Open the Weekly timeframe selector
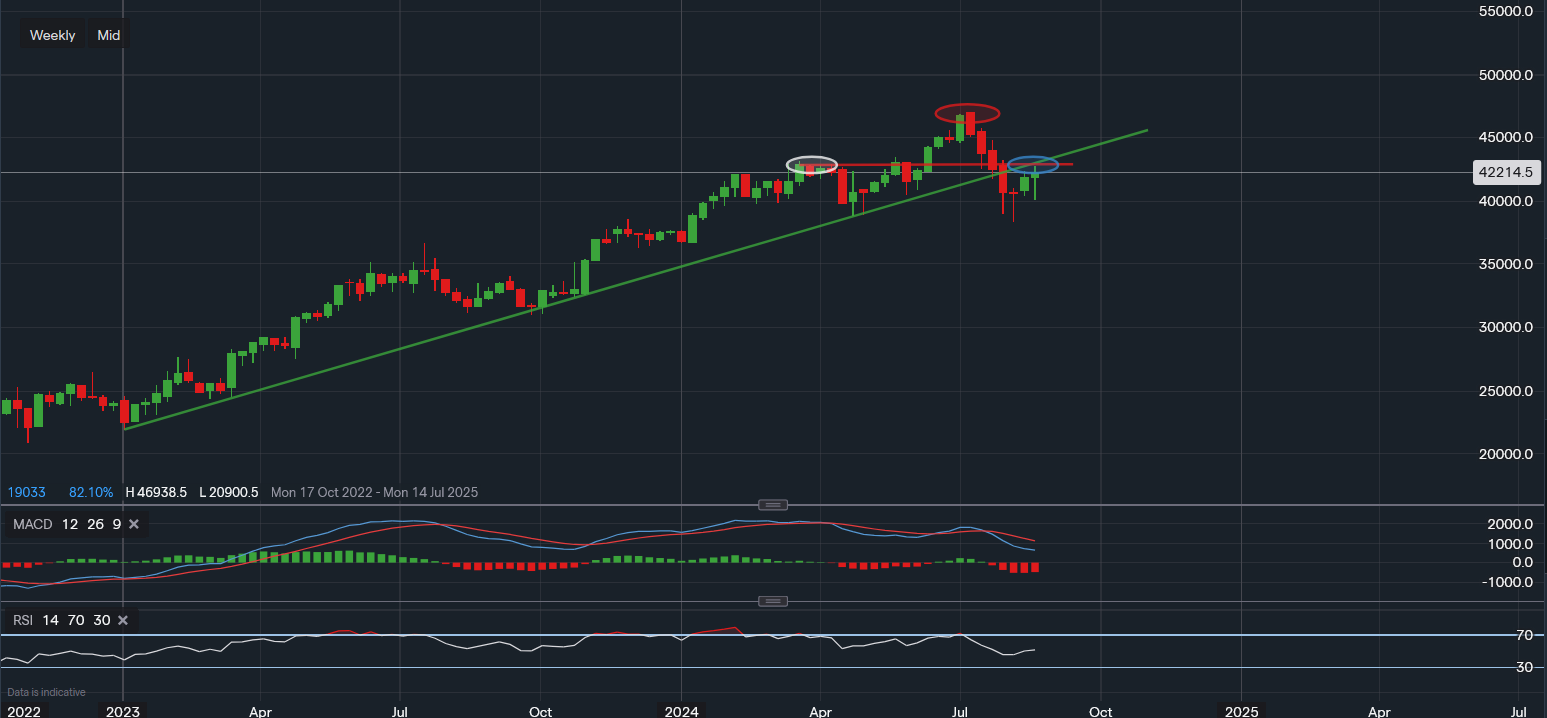Image resolution: width=1547 pixels, height=718 pixels. pos(52,34)
